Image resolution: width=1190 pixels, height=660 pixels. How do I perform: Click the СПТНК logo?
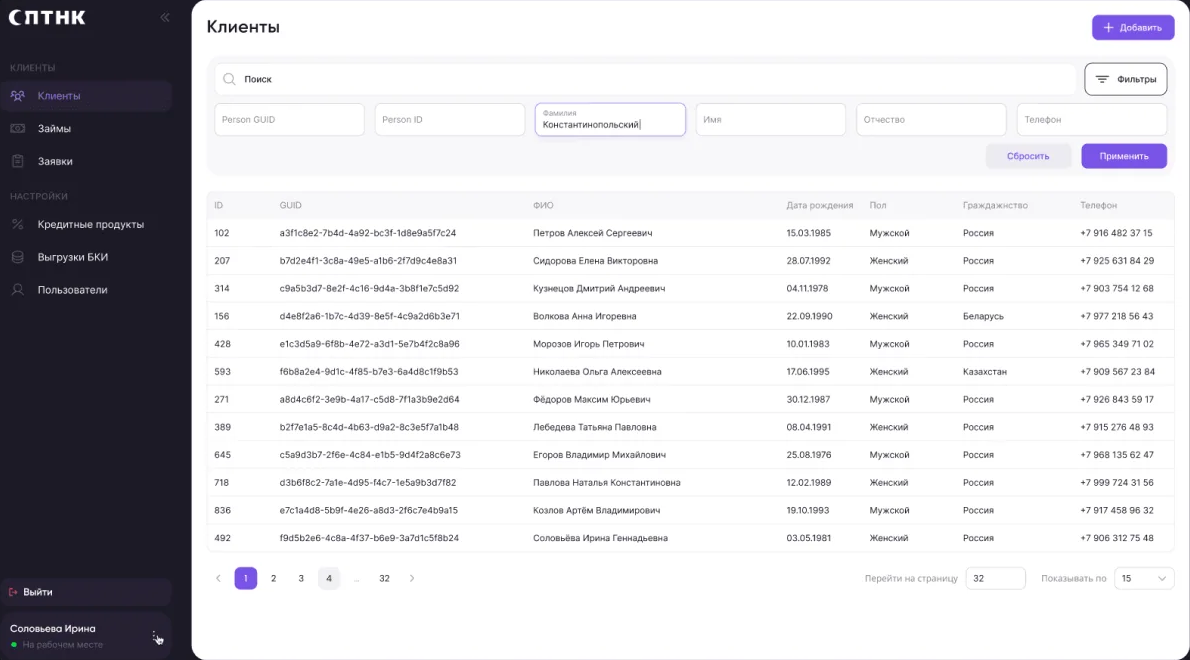pyautogui.click(x=47, y=17)
